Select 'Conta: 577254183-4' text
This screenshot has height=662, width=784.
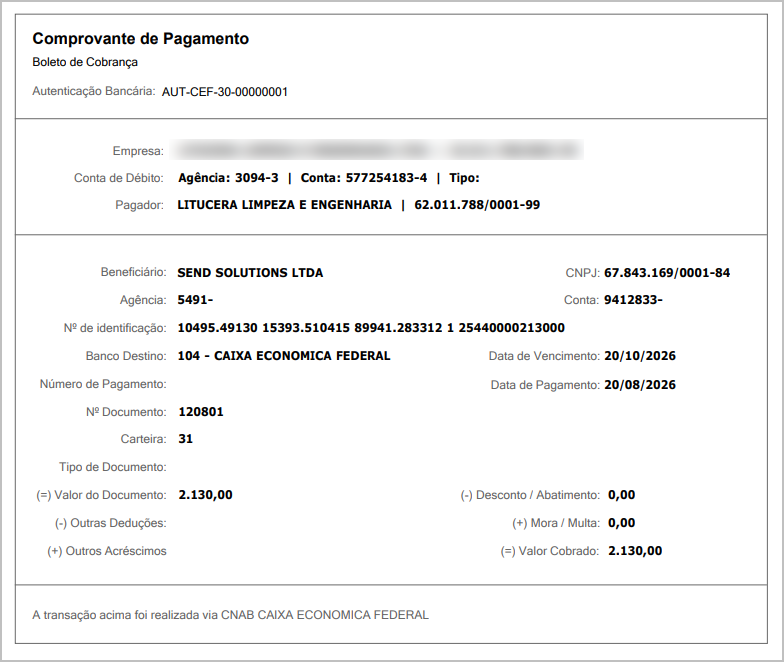[x=364, y=178]
